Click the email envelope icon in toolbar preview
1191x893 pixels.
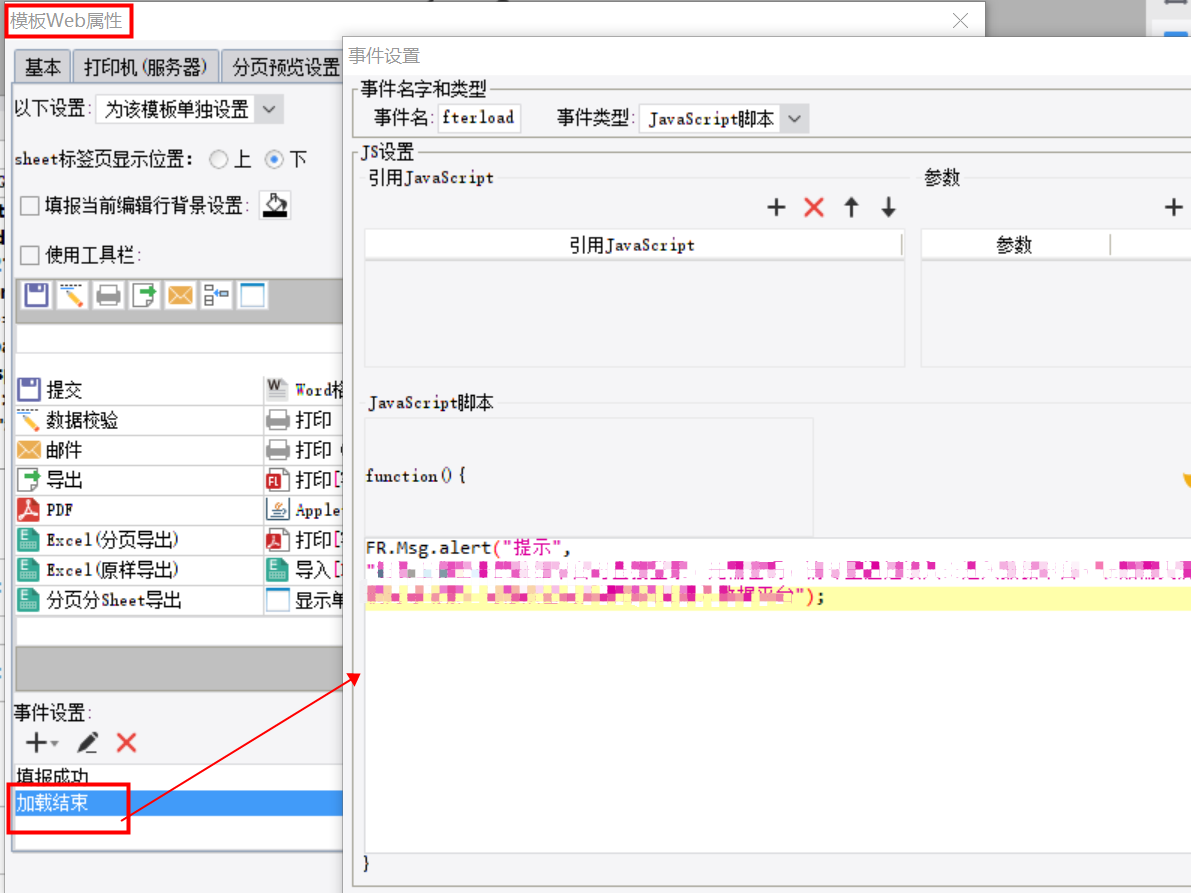click(x=180, y=295)
